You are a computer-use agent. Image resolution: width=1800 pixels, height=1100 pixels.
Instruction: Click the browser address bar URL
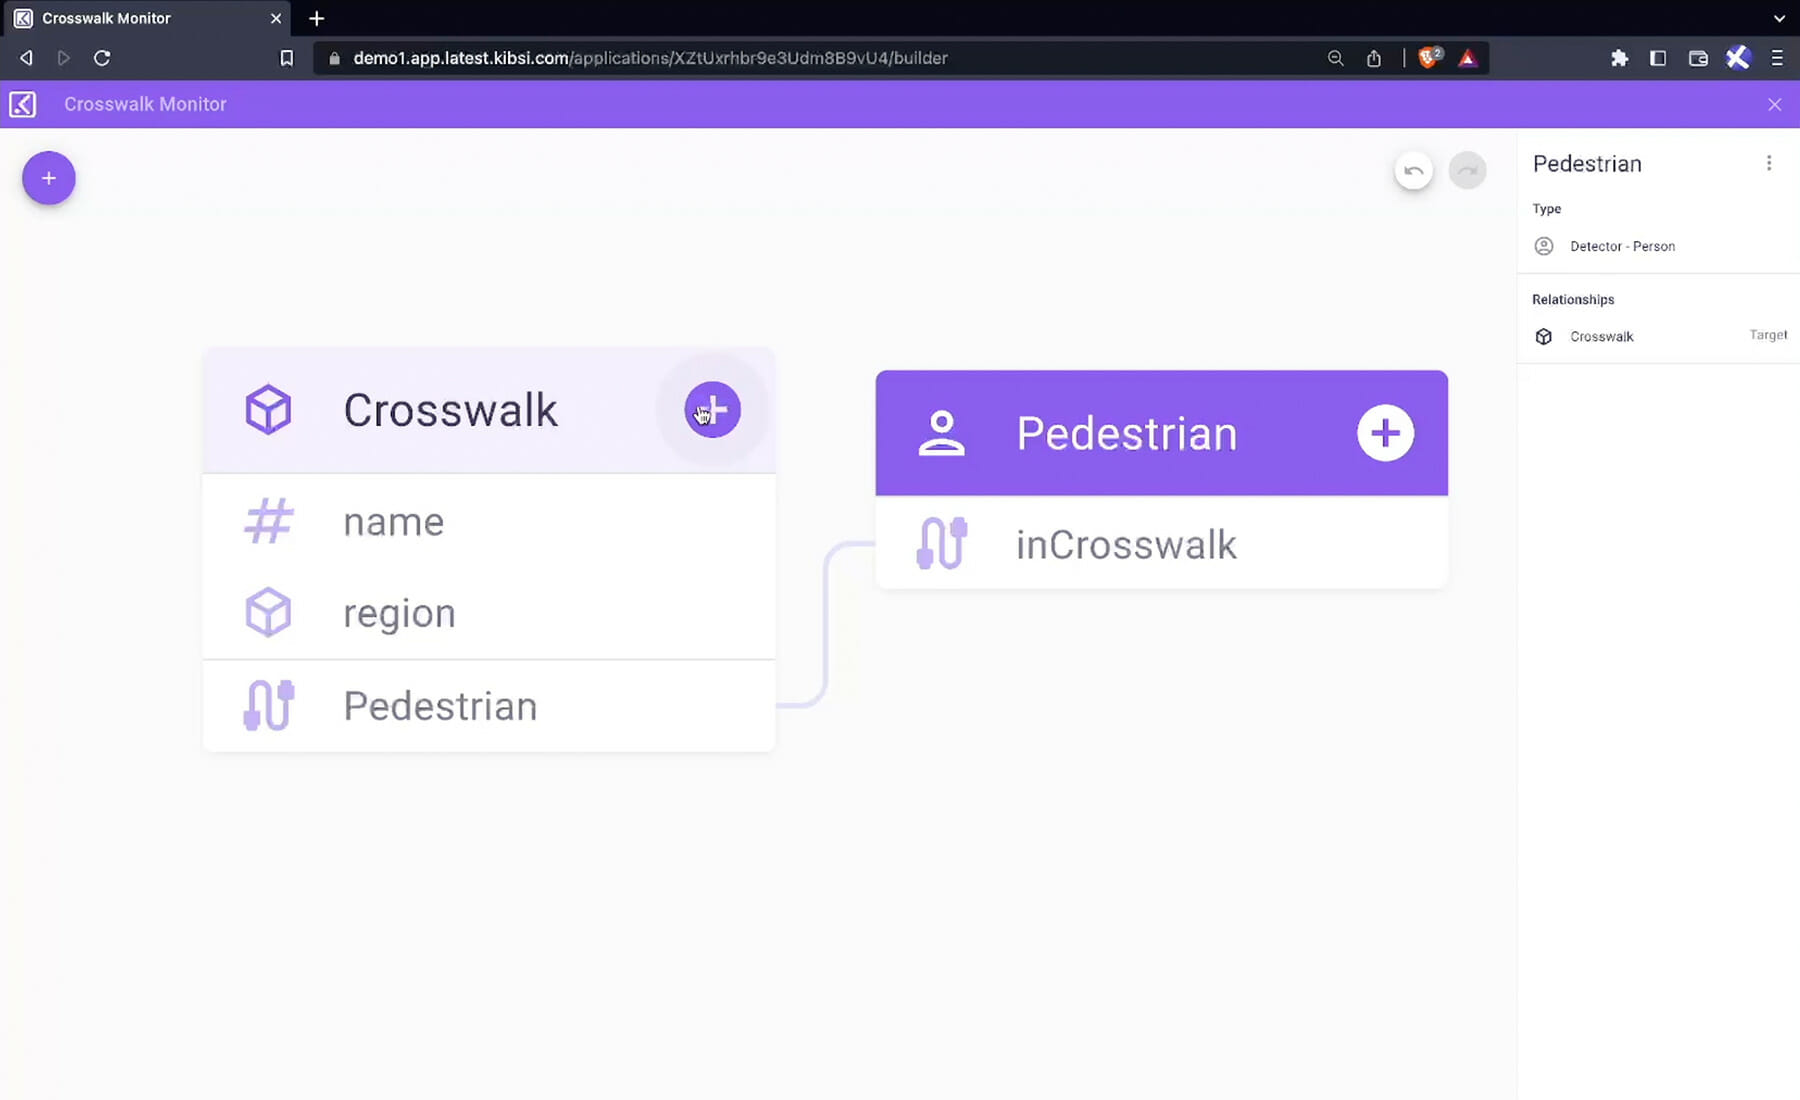pos(650,58)
